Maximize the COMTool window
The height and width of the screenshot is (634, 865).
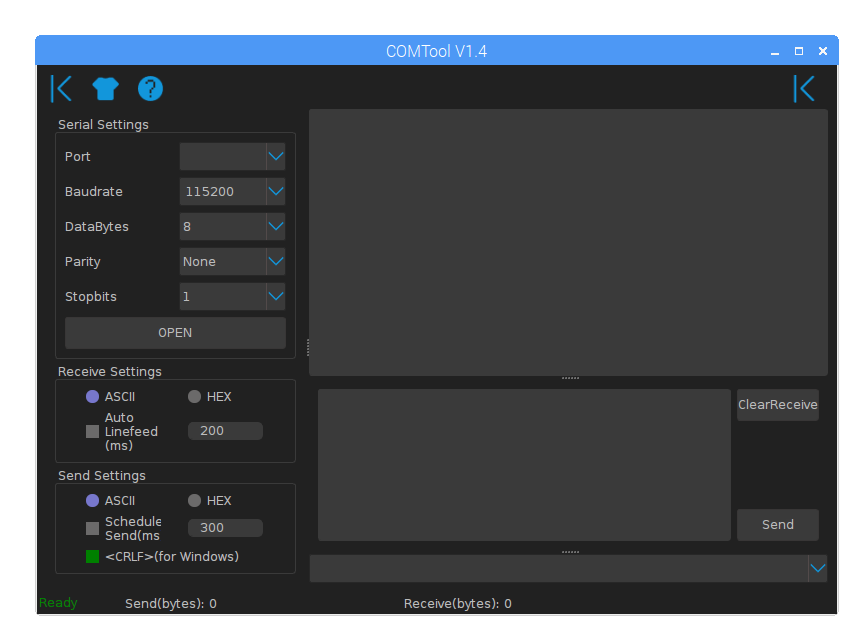799,51
